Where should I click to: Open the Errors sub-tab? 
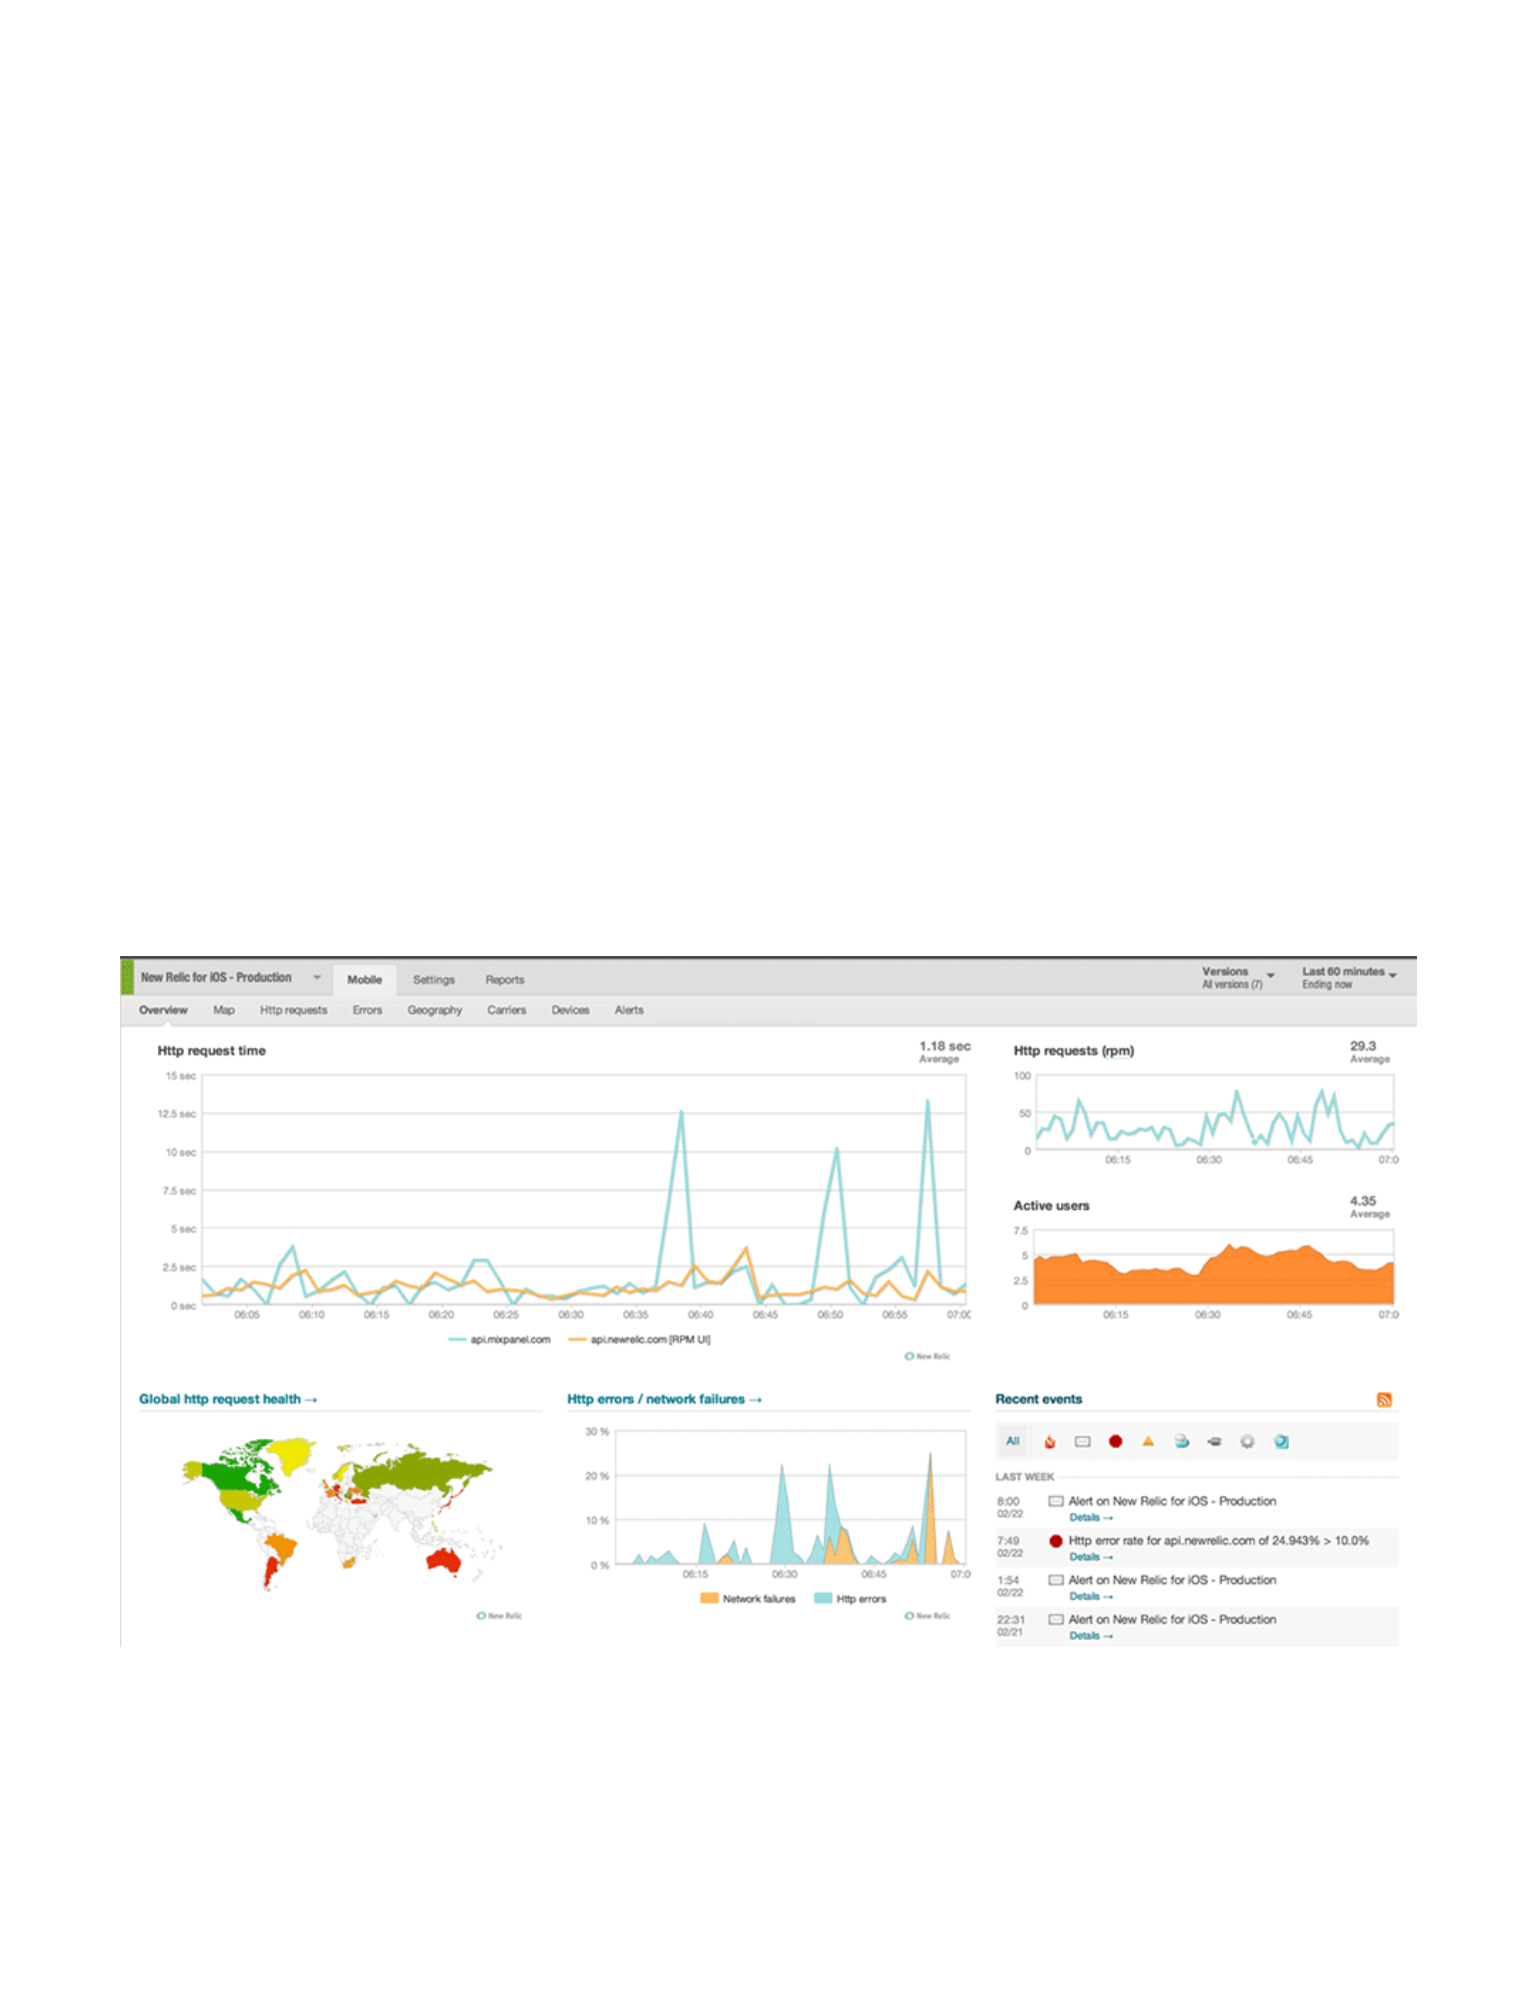367,1010
